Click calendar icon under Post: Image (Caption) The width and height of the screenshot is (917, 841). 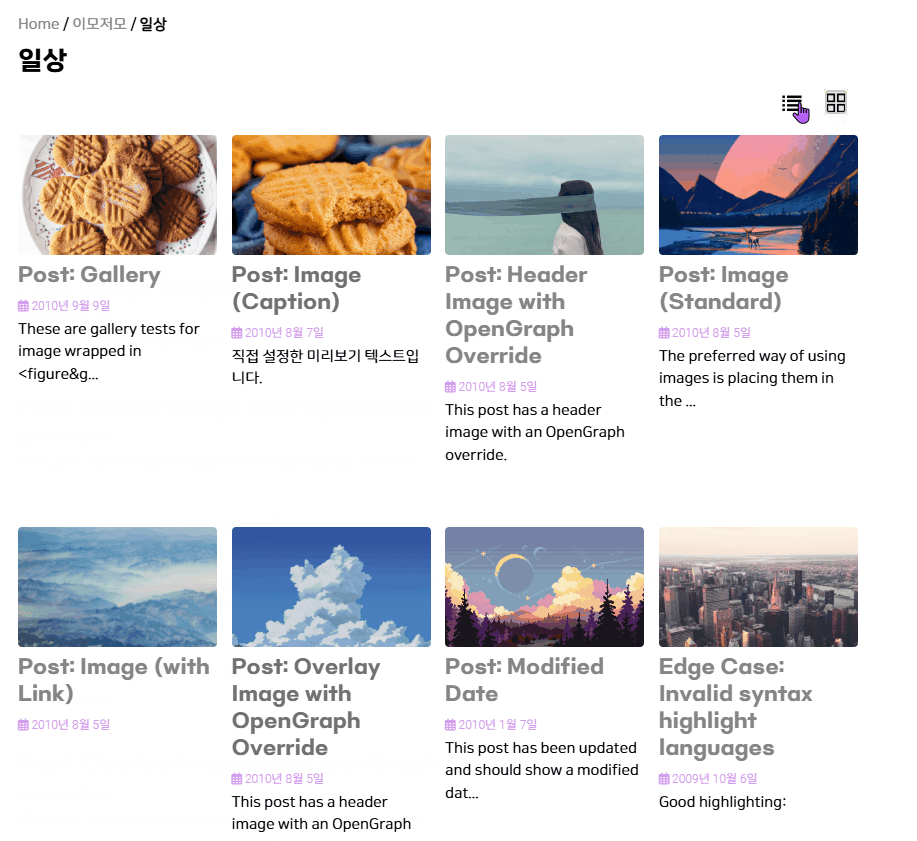(237, 333)
